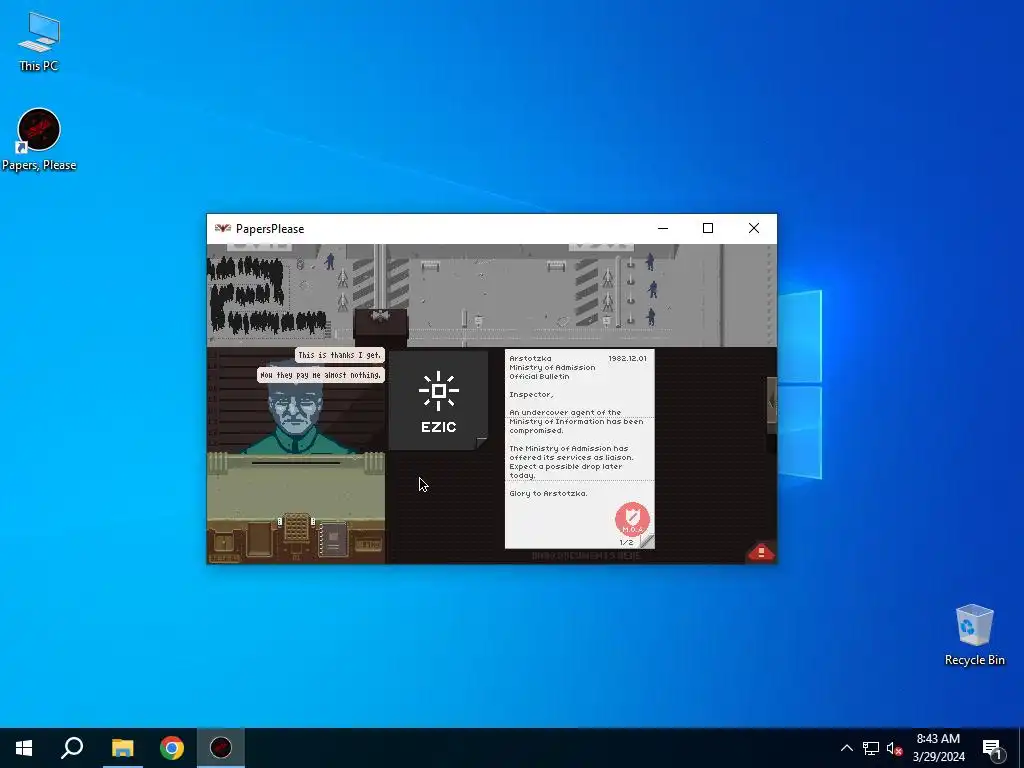Open the notification center

pyautogui.click(x=992, y=748)
